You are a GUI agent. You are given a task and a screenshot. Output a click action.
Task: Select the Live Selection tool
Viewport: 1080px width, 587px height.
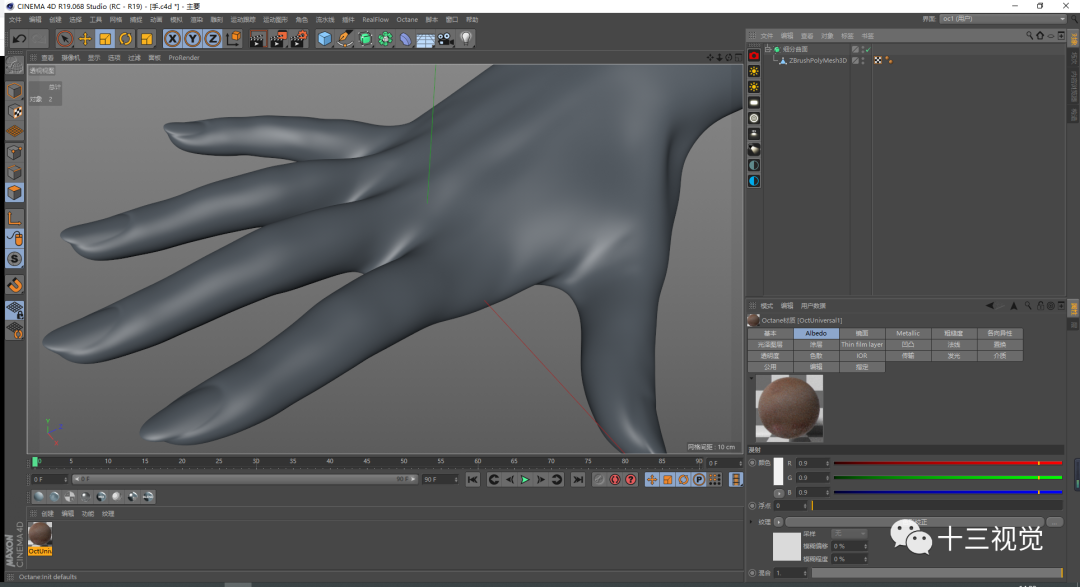click(x=65, y=39)
